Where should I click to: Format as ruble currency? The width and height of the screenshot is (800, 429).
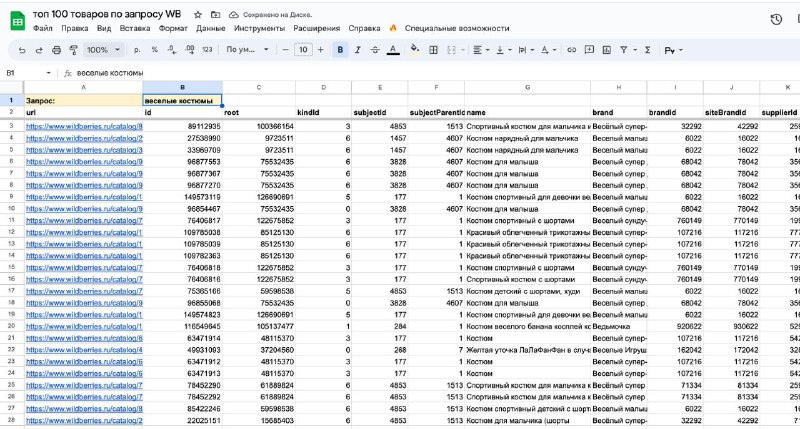click(137, 50)
